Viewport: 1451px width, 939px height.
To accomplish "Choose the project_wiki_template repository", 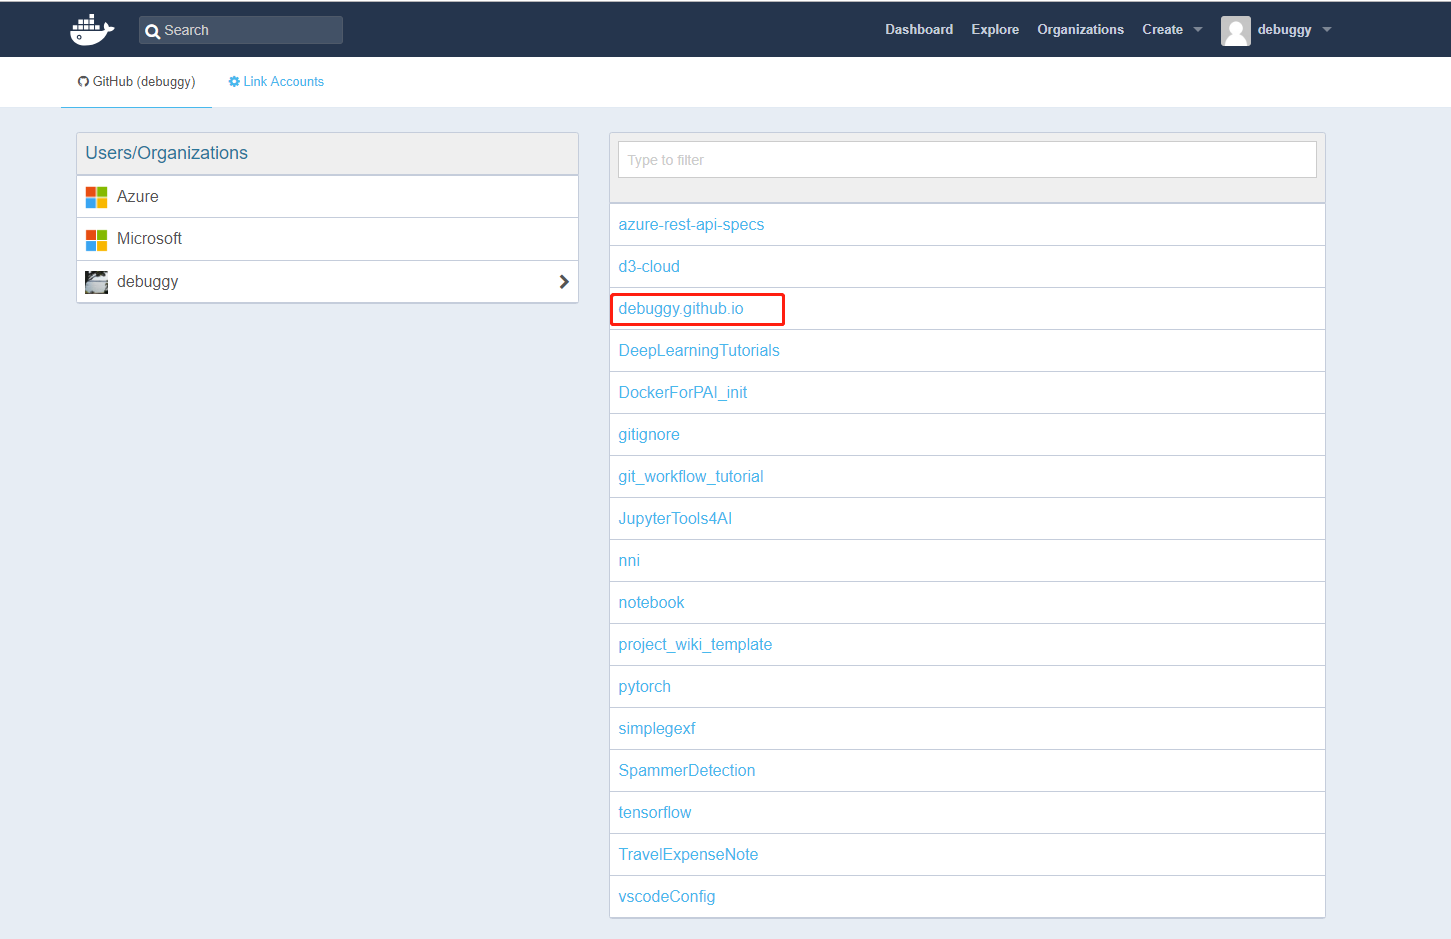I will [x=695, y=645].
